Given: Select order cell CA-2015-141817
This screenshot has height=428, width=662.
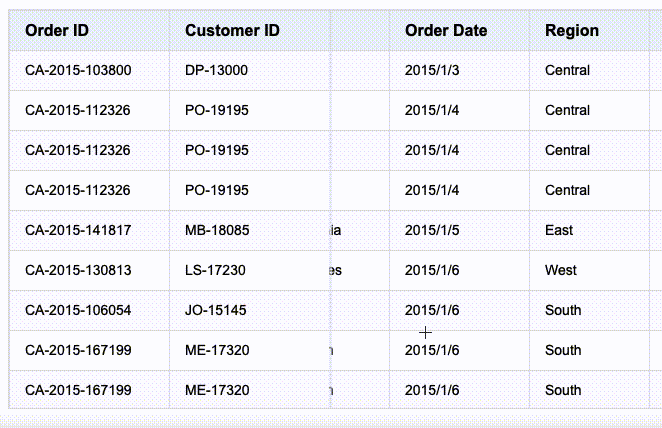Looking at the screenshot, I should click(78, 230).
